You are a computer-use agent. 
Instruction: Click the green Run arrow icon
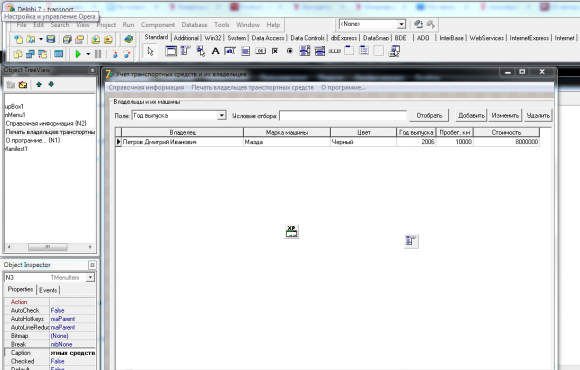tap(78, 54)
